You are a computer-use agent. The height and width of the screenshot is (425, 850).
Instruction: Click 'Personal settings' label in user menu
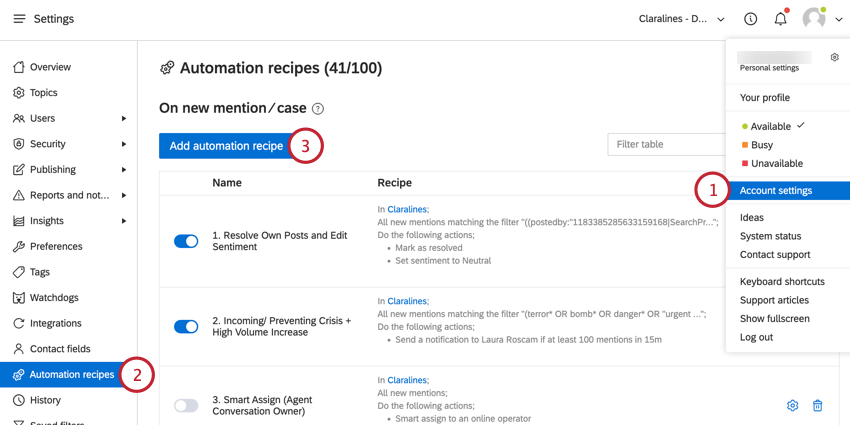pos(769,68)
